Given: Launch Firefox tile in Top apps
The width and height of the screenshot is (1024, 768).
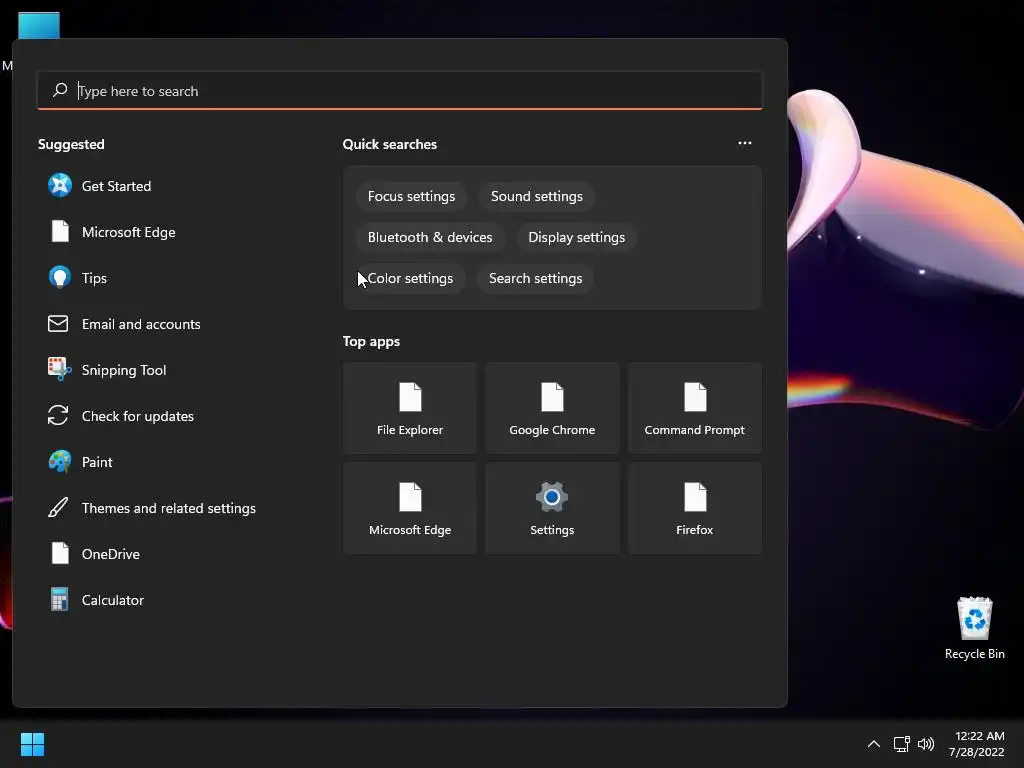Looking at the screenshot, I should tap(694, 508).
